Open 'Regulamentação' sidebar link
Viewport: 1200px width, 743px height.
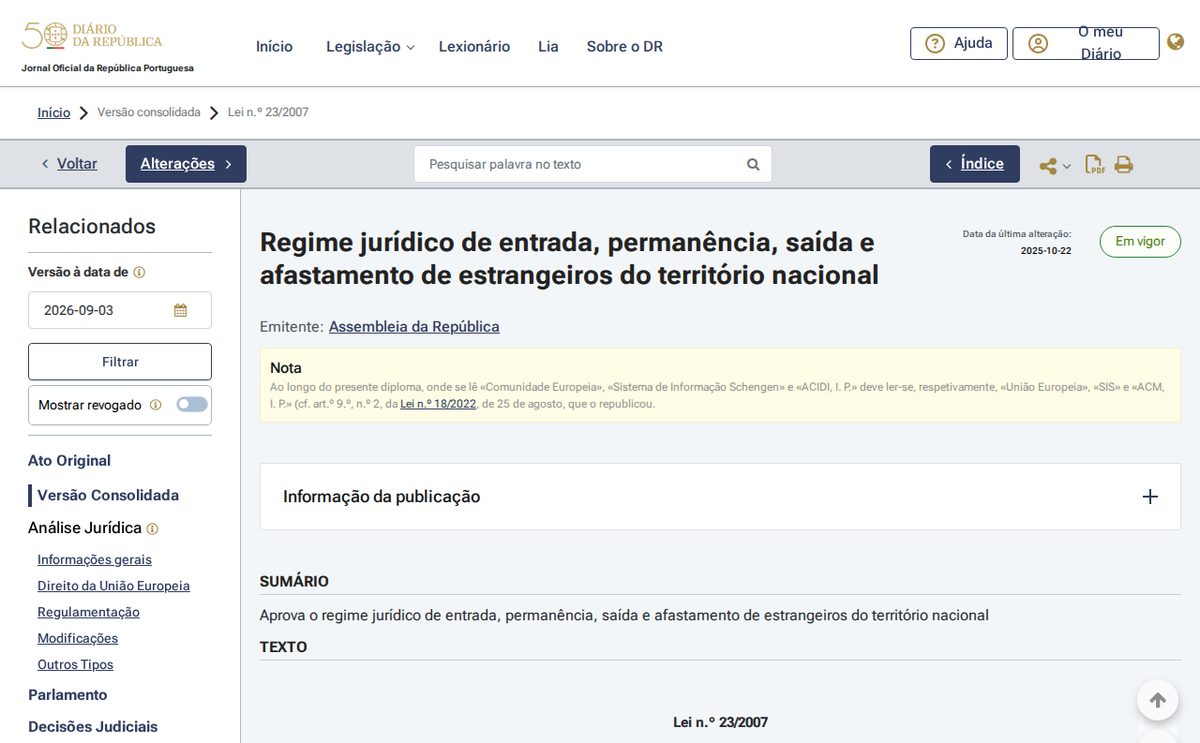click(88, 612)
